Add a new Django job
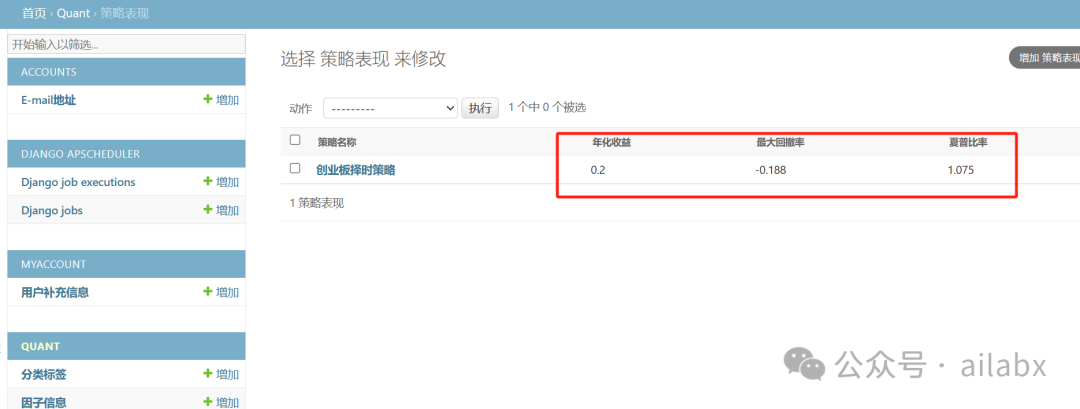 point(221,210)
